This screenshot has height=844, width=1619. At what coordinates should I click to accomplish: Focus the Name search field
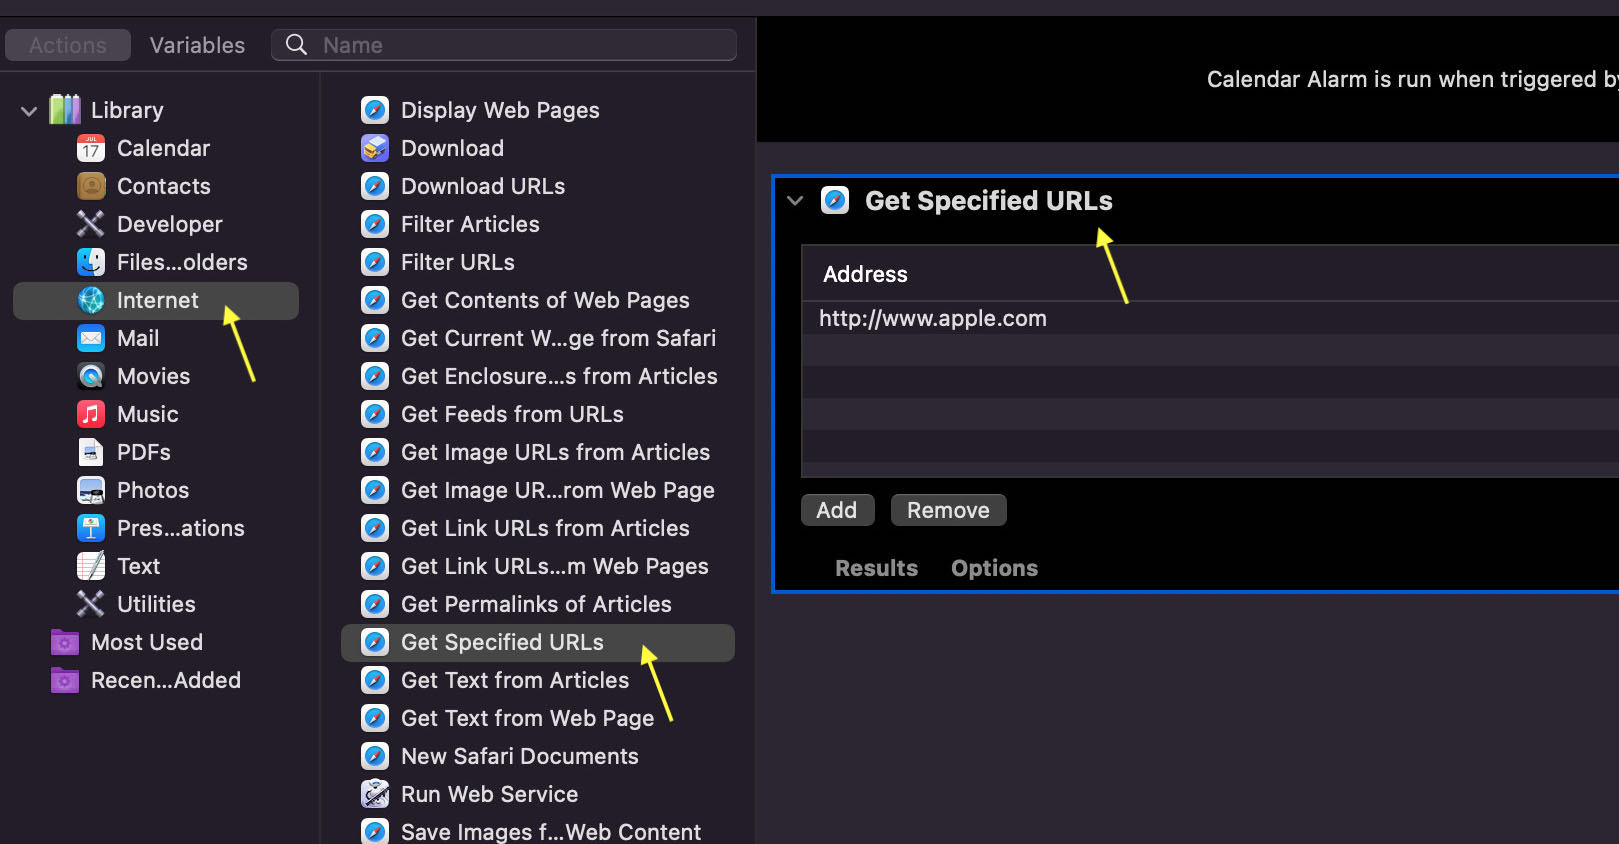pos(504,45)
